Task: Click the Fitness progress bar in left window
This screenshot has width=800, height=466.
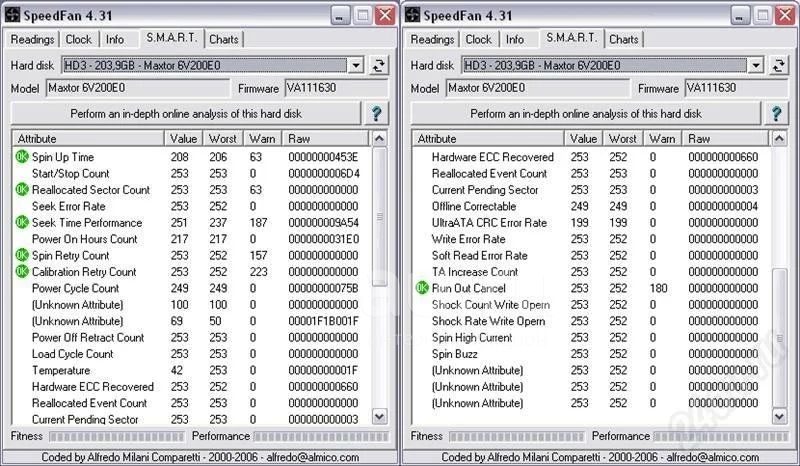Action: pos(116,436)
